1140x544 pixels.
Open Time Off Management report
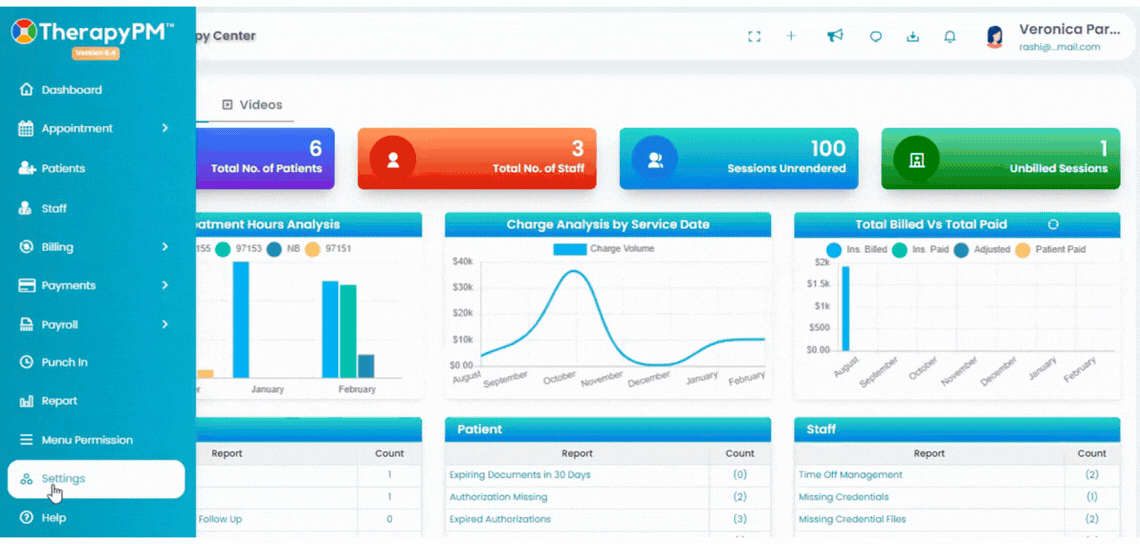point(850,475)
